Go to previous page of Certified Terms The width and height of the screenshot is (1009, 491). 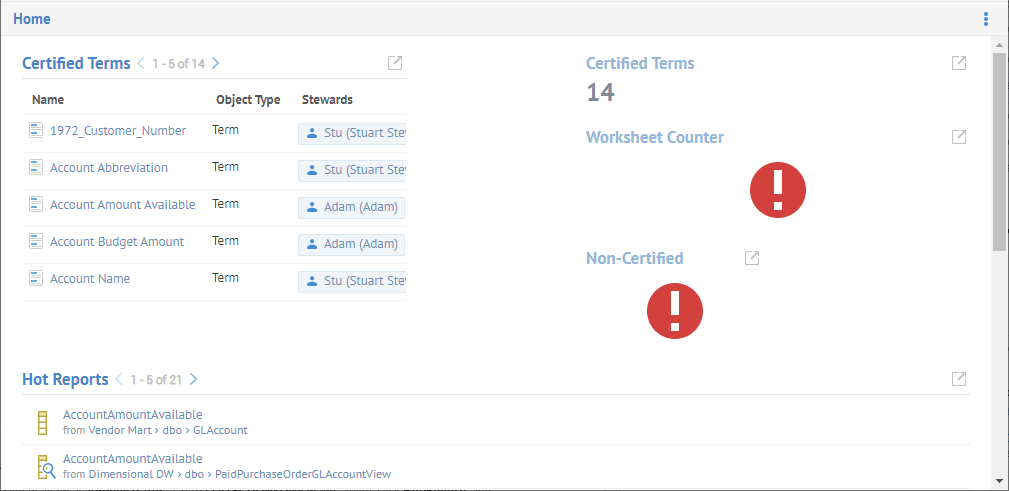pyautogui.click(x=141, y=64)
